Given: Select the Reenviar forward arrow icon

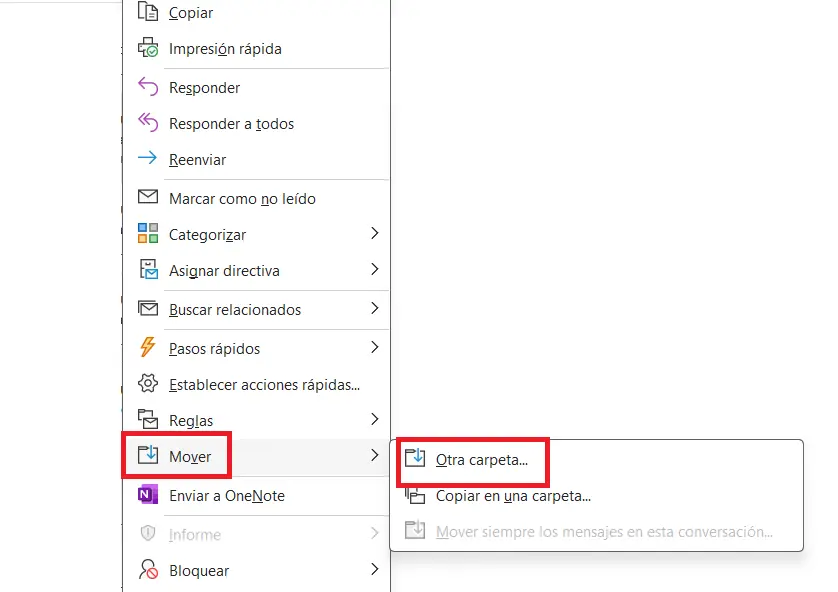Looking at the screenshot, I should (147, 159).
